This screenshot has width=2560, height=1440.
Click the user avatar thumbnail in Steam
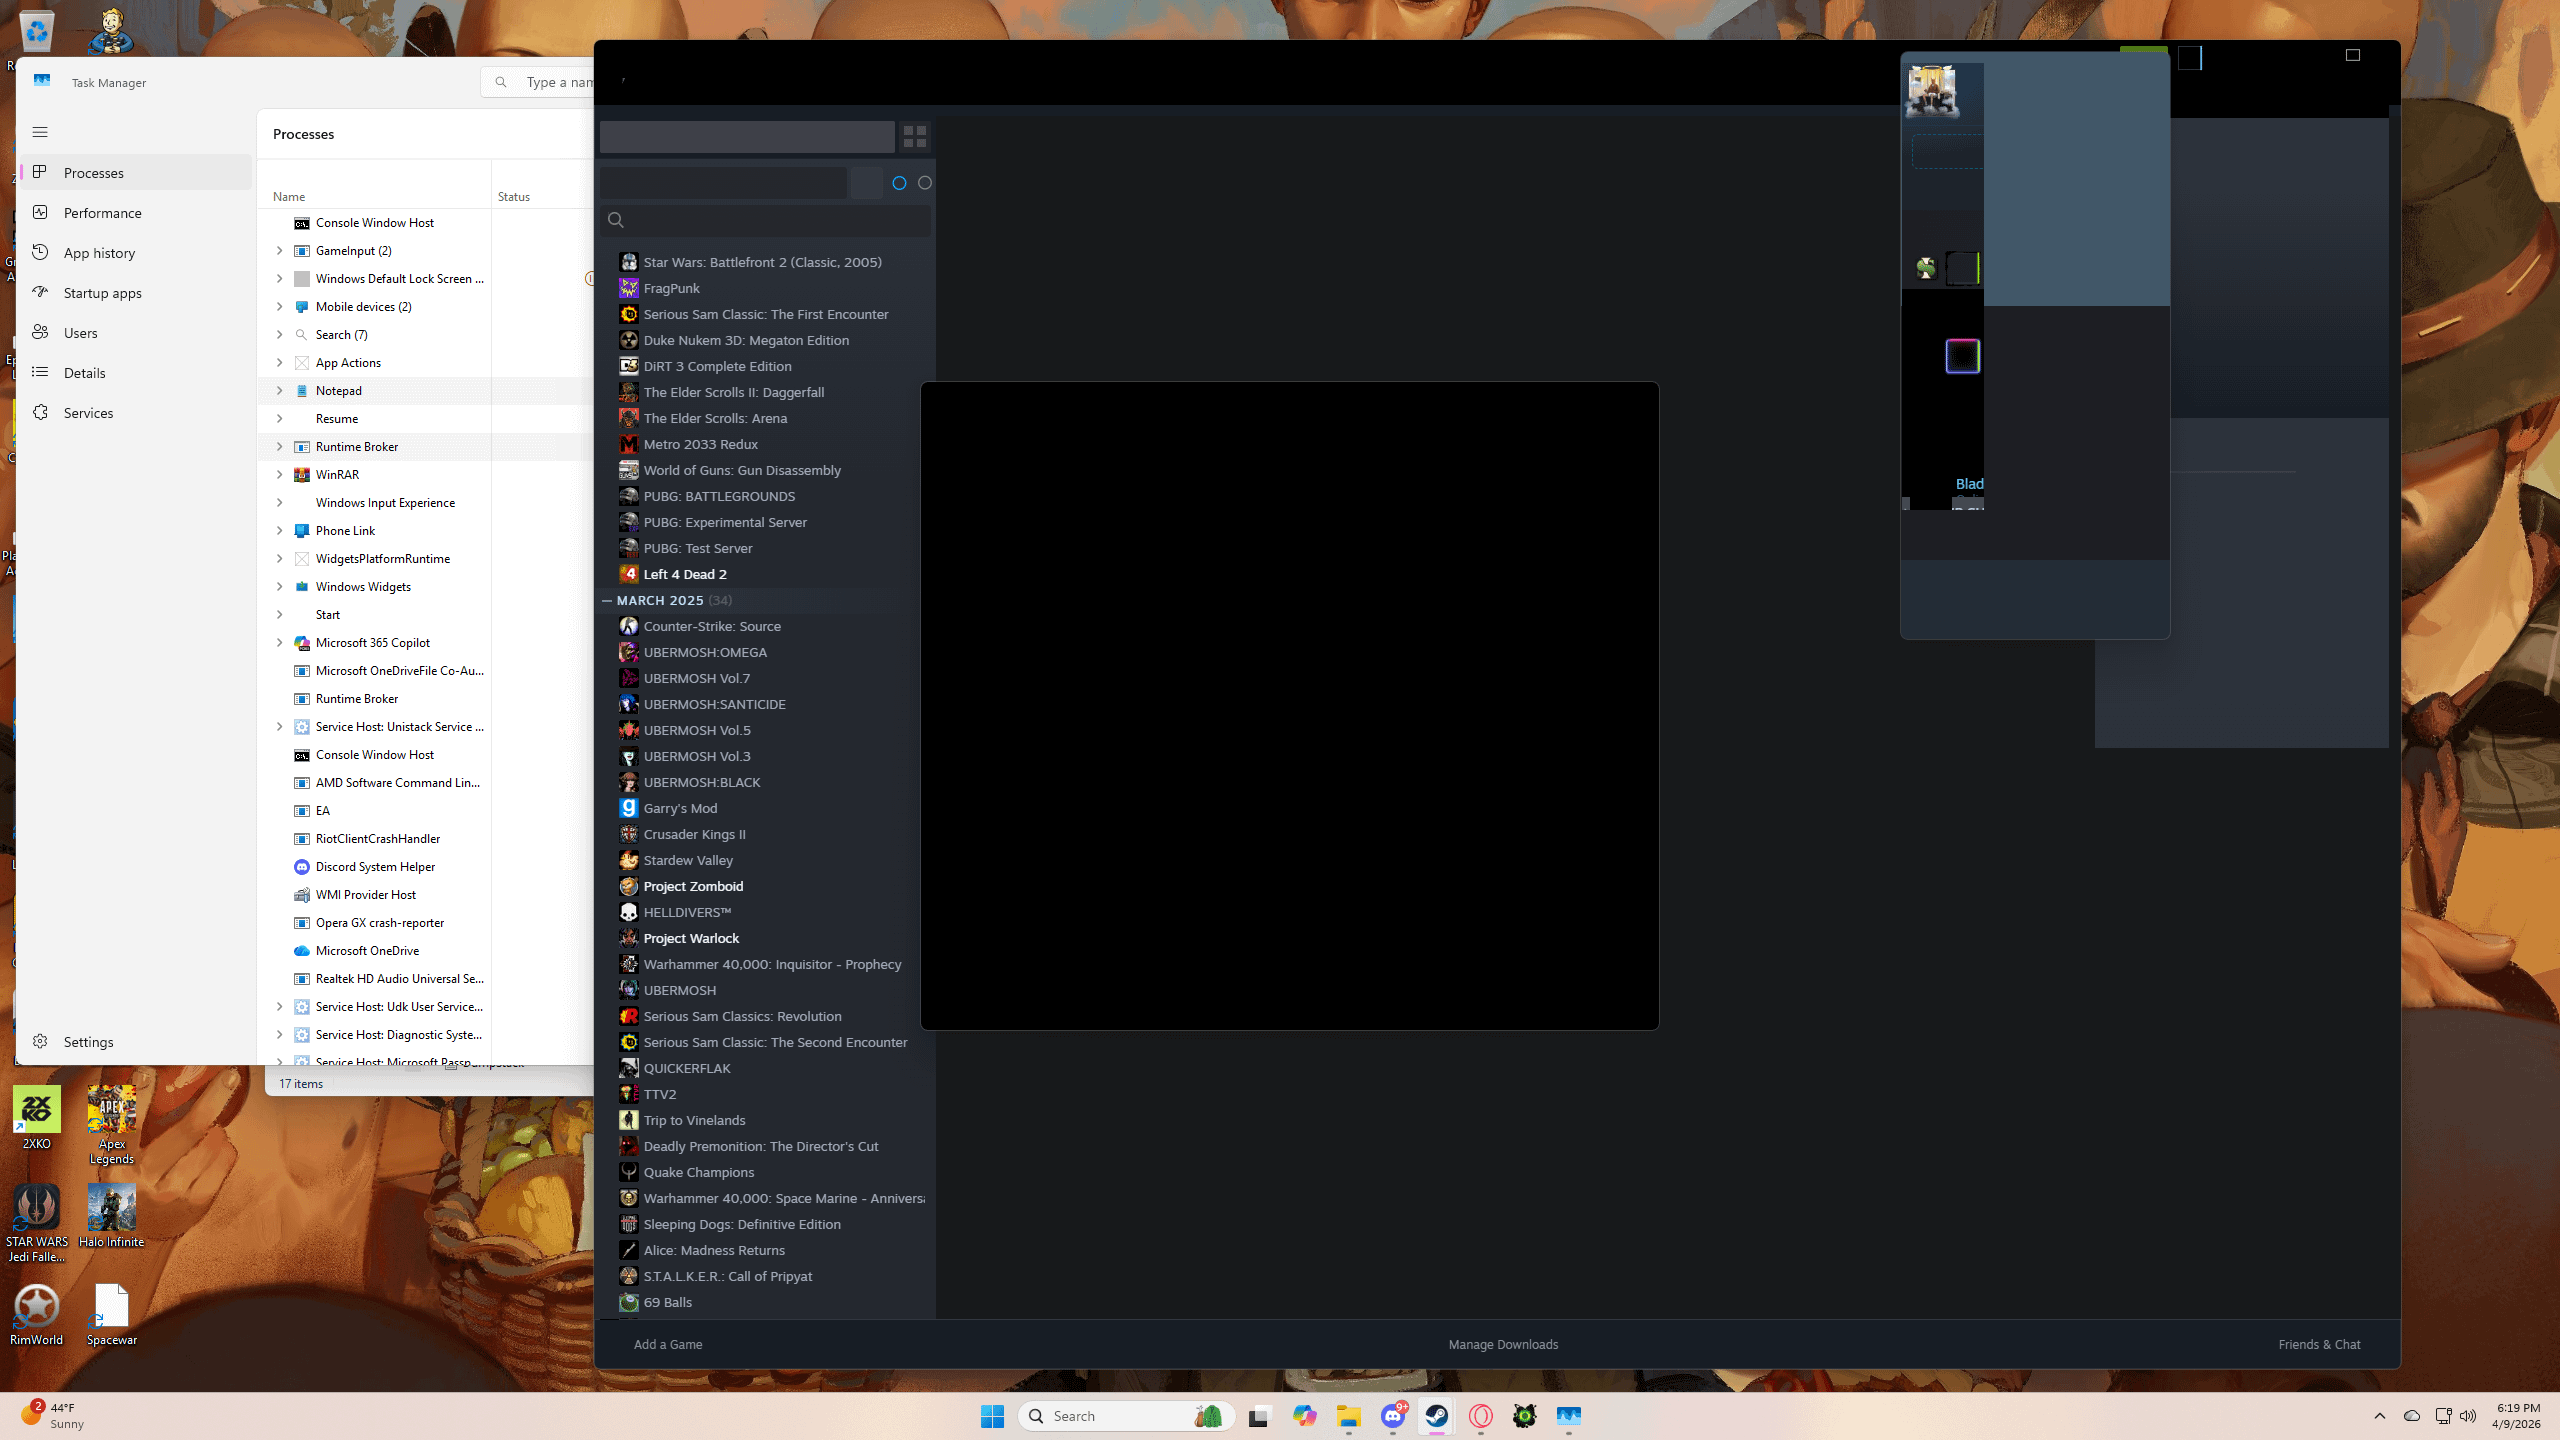pyautogui.click(x=1932, y=91)
